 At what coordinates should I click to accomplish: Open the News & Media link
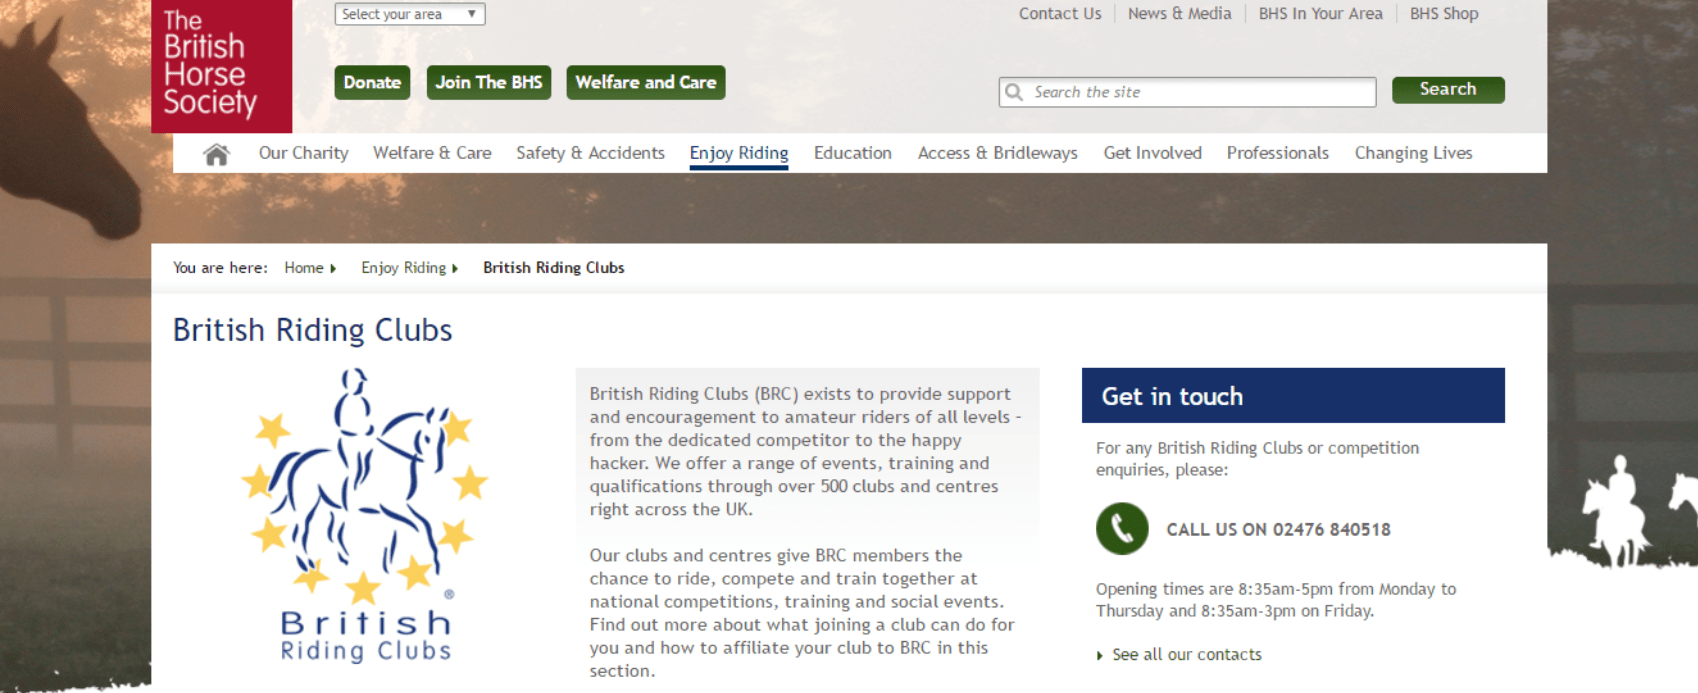point(1180,14)
